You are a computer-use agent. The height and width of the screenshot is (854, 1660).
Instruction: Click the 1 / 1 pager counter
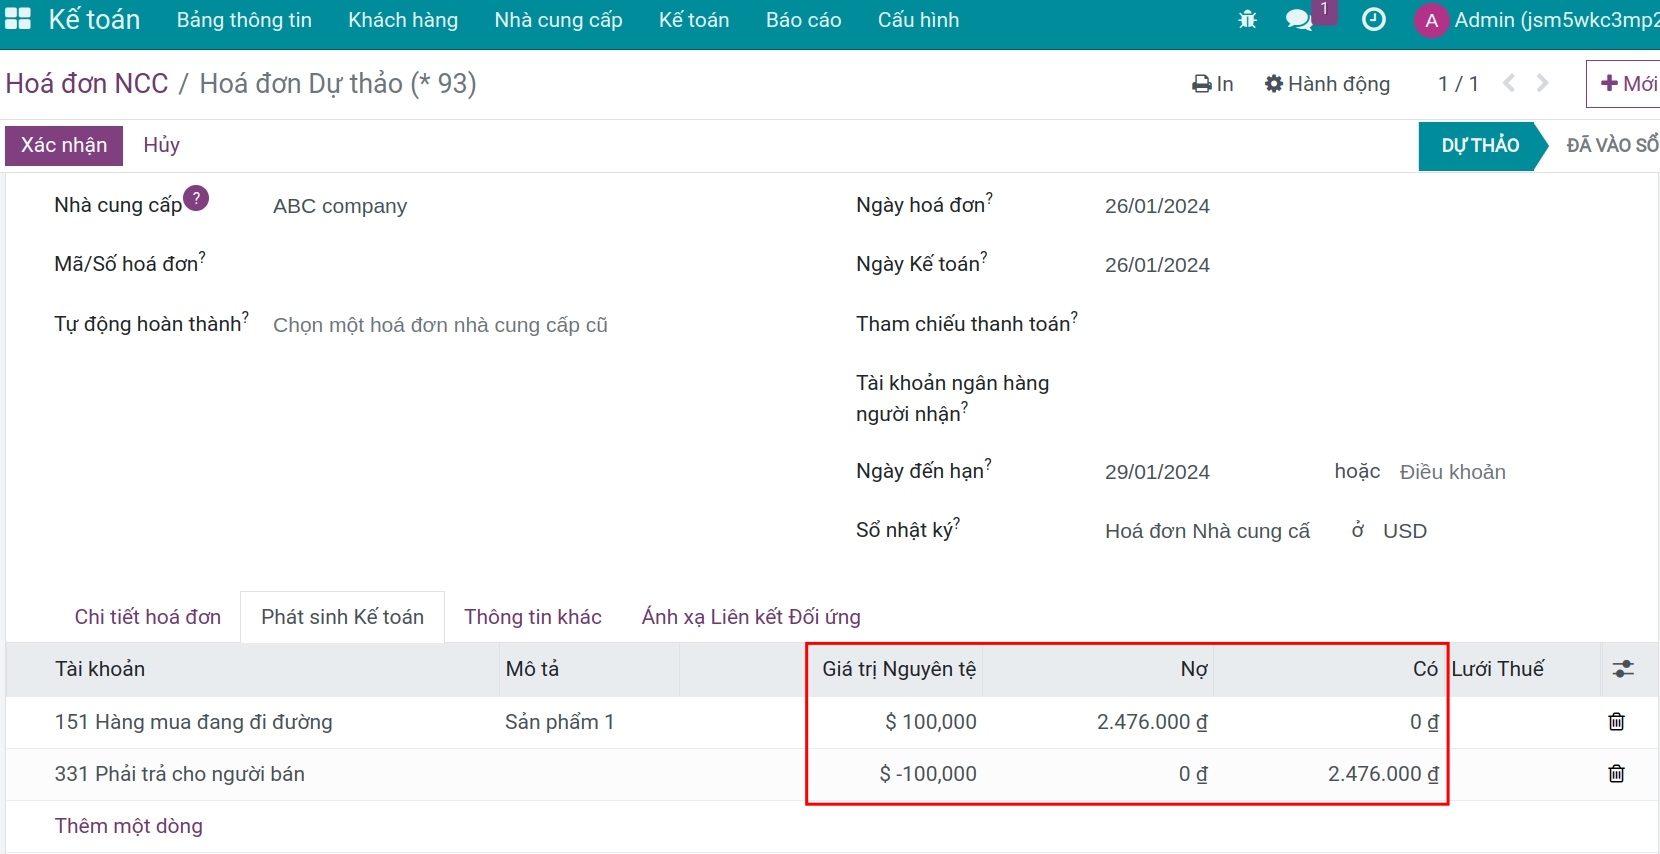point(1458,84)
